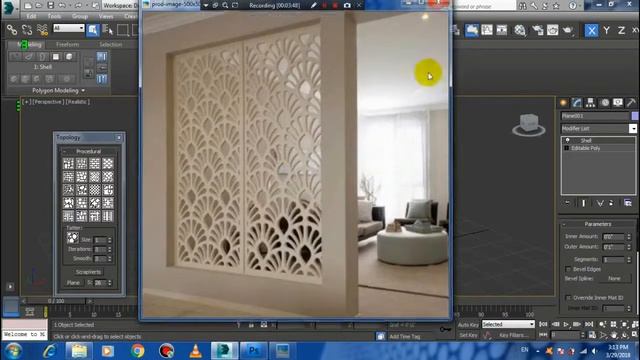Image resolution: width=640 pixels, height=360 pixels.
Task: Click the Plane001 object color swatch
Action: pyautogui.click(x=635, y=116)
